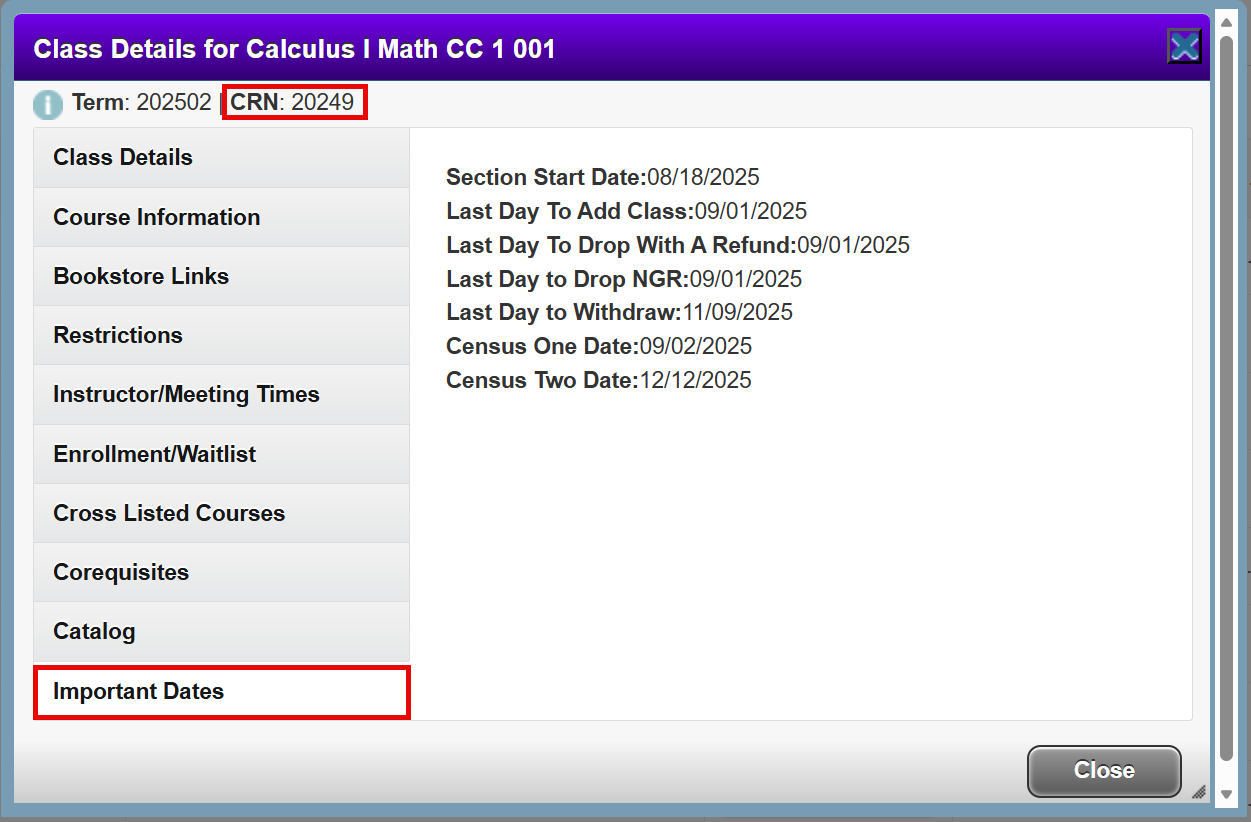1251x822 pixels.
Task: Click the vertical scrollbar thumb
Action: pyautogui.click(x=1227, y=400)
